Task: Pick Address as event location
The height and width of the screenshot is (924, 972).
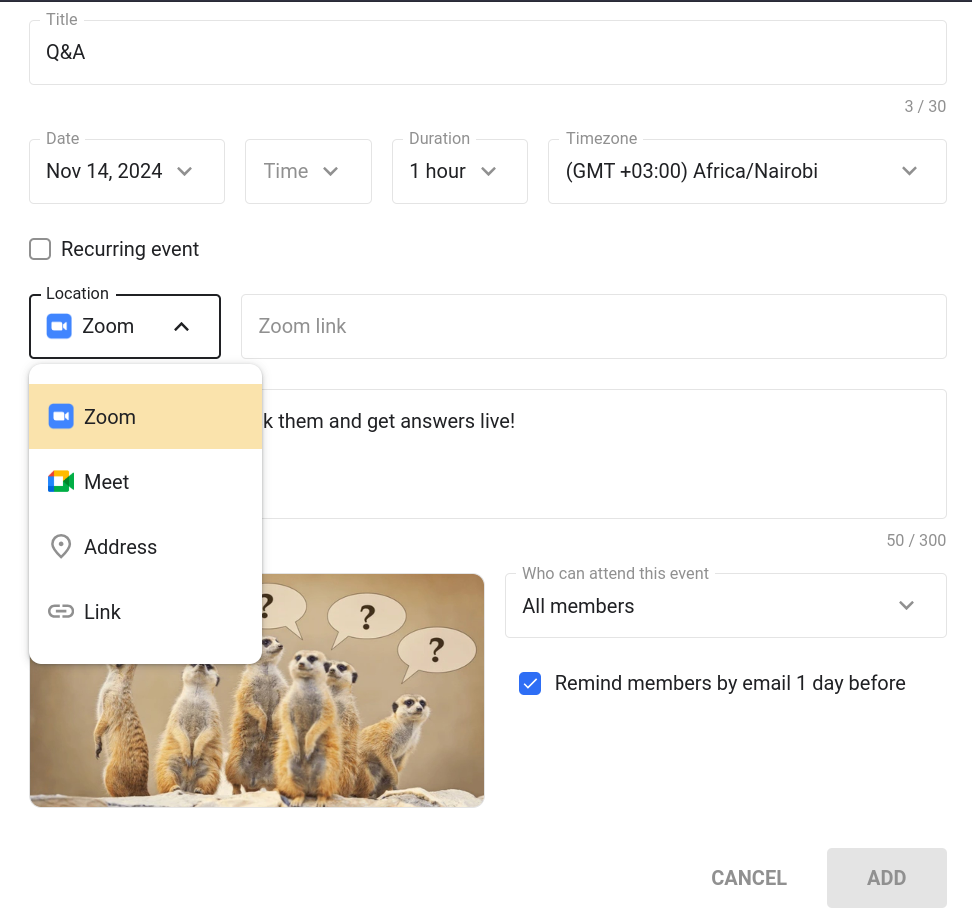Action: tap(146, 547)
